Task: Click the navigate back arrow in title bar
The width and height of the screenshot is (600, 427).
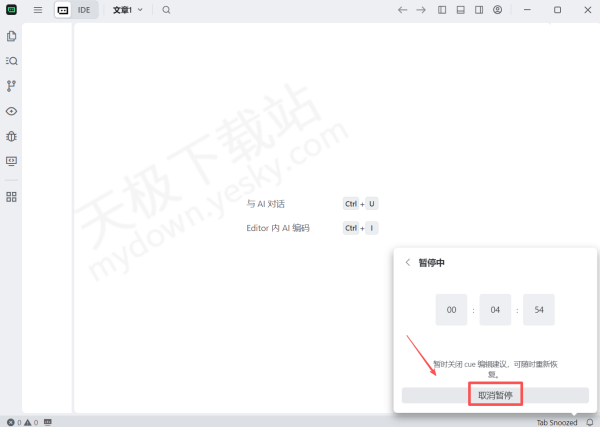Action: 402,10
